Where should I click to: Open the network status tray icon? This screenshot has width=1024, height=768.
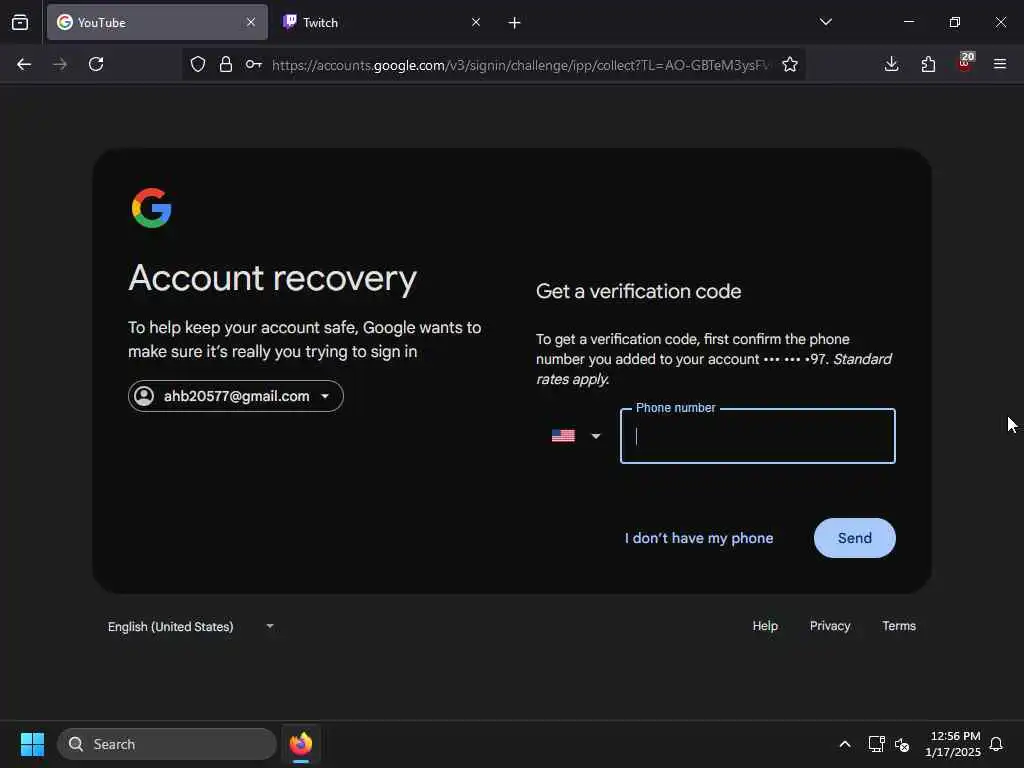tap(876, 744)
